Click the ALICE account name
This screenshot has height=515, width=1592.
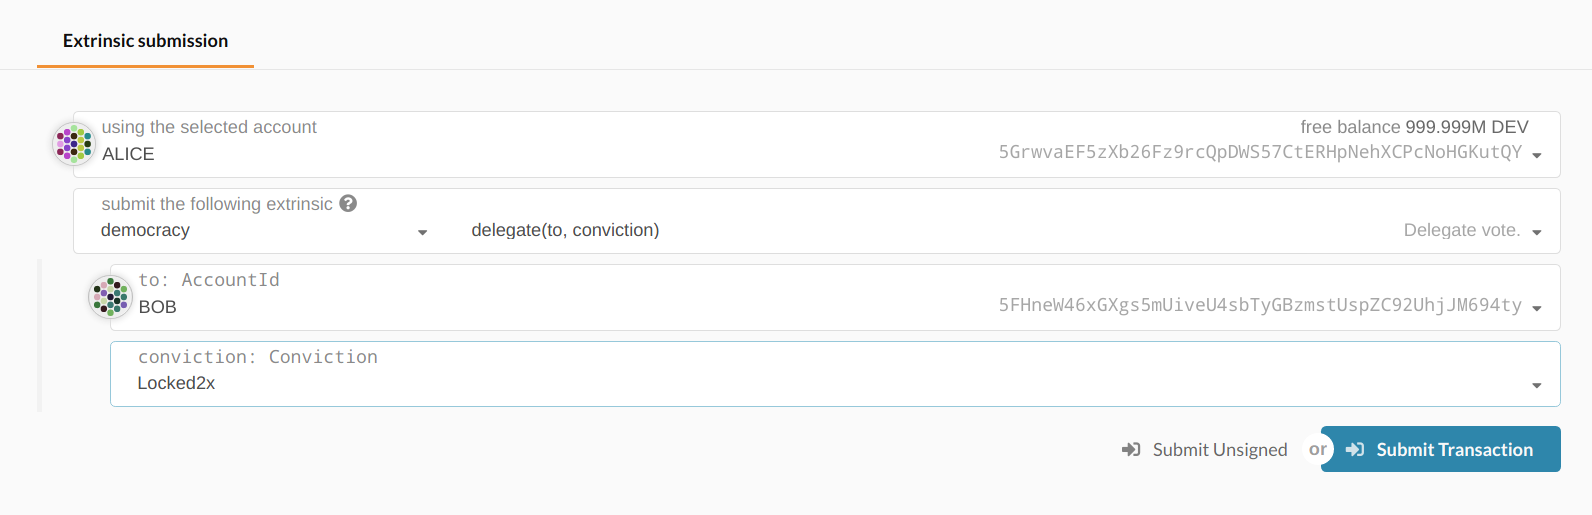128,154
